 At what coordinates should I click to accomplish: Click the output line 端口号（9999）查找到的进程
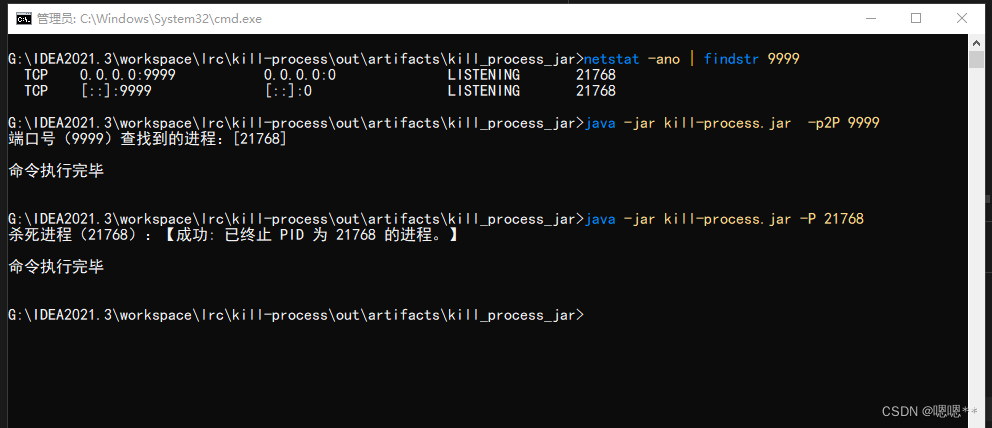[147, 139]
